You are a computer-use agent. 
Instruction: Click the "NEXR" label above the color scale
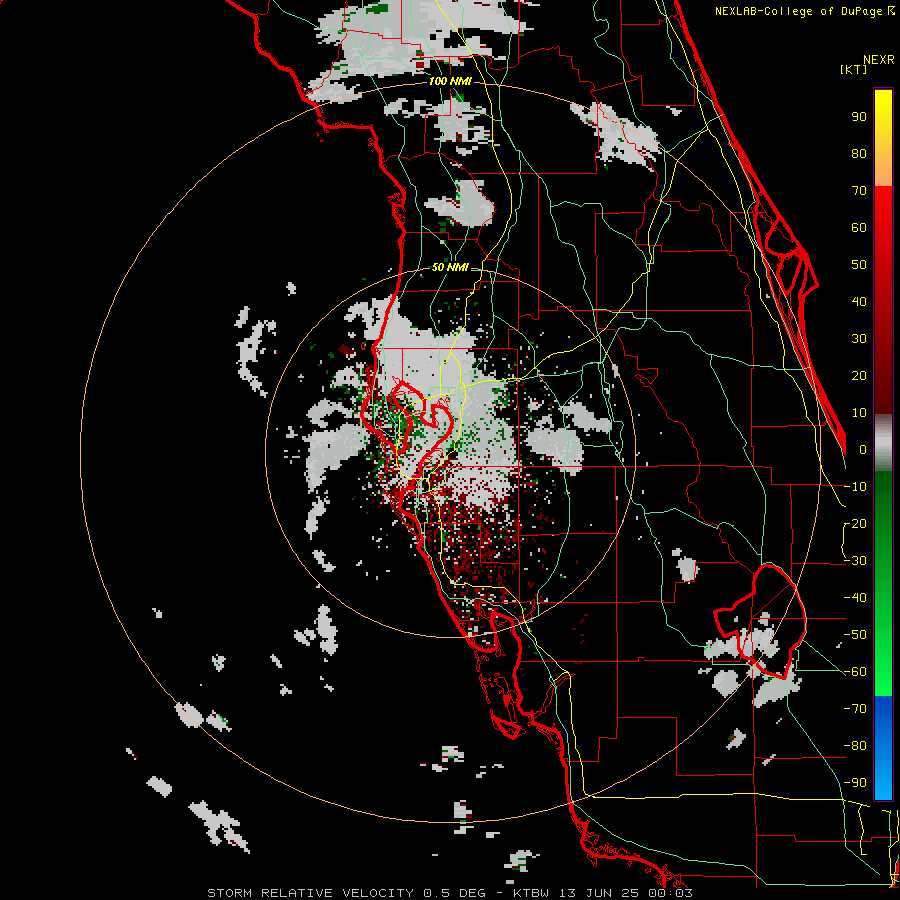879,60
